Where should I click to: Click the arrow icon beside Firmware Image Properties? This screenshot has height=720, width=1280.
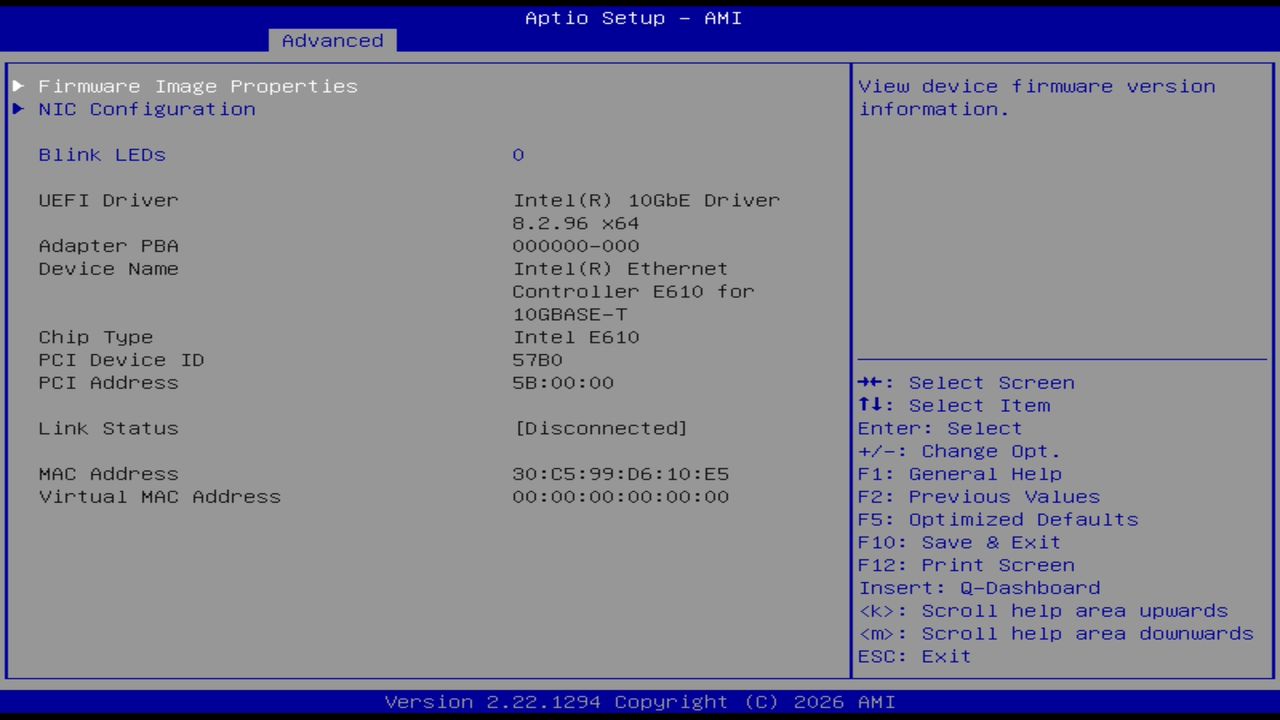[17, 86]
